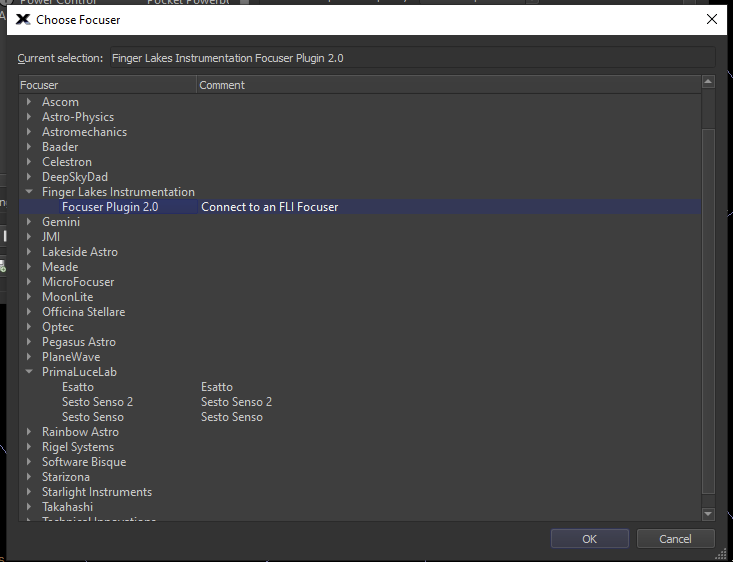
Task: Click the 'Connect to an FLI Focuser' comment
Action: (x=269, y=207)
